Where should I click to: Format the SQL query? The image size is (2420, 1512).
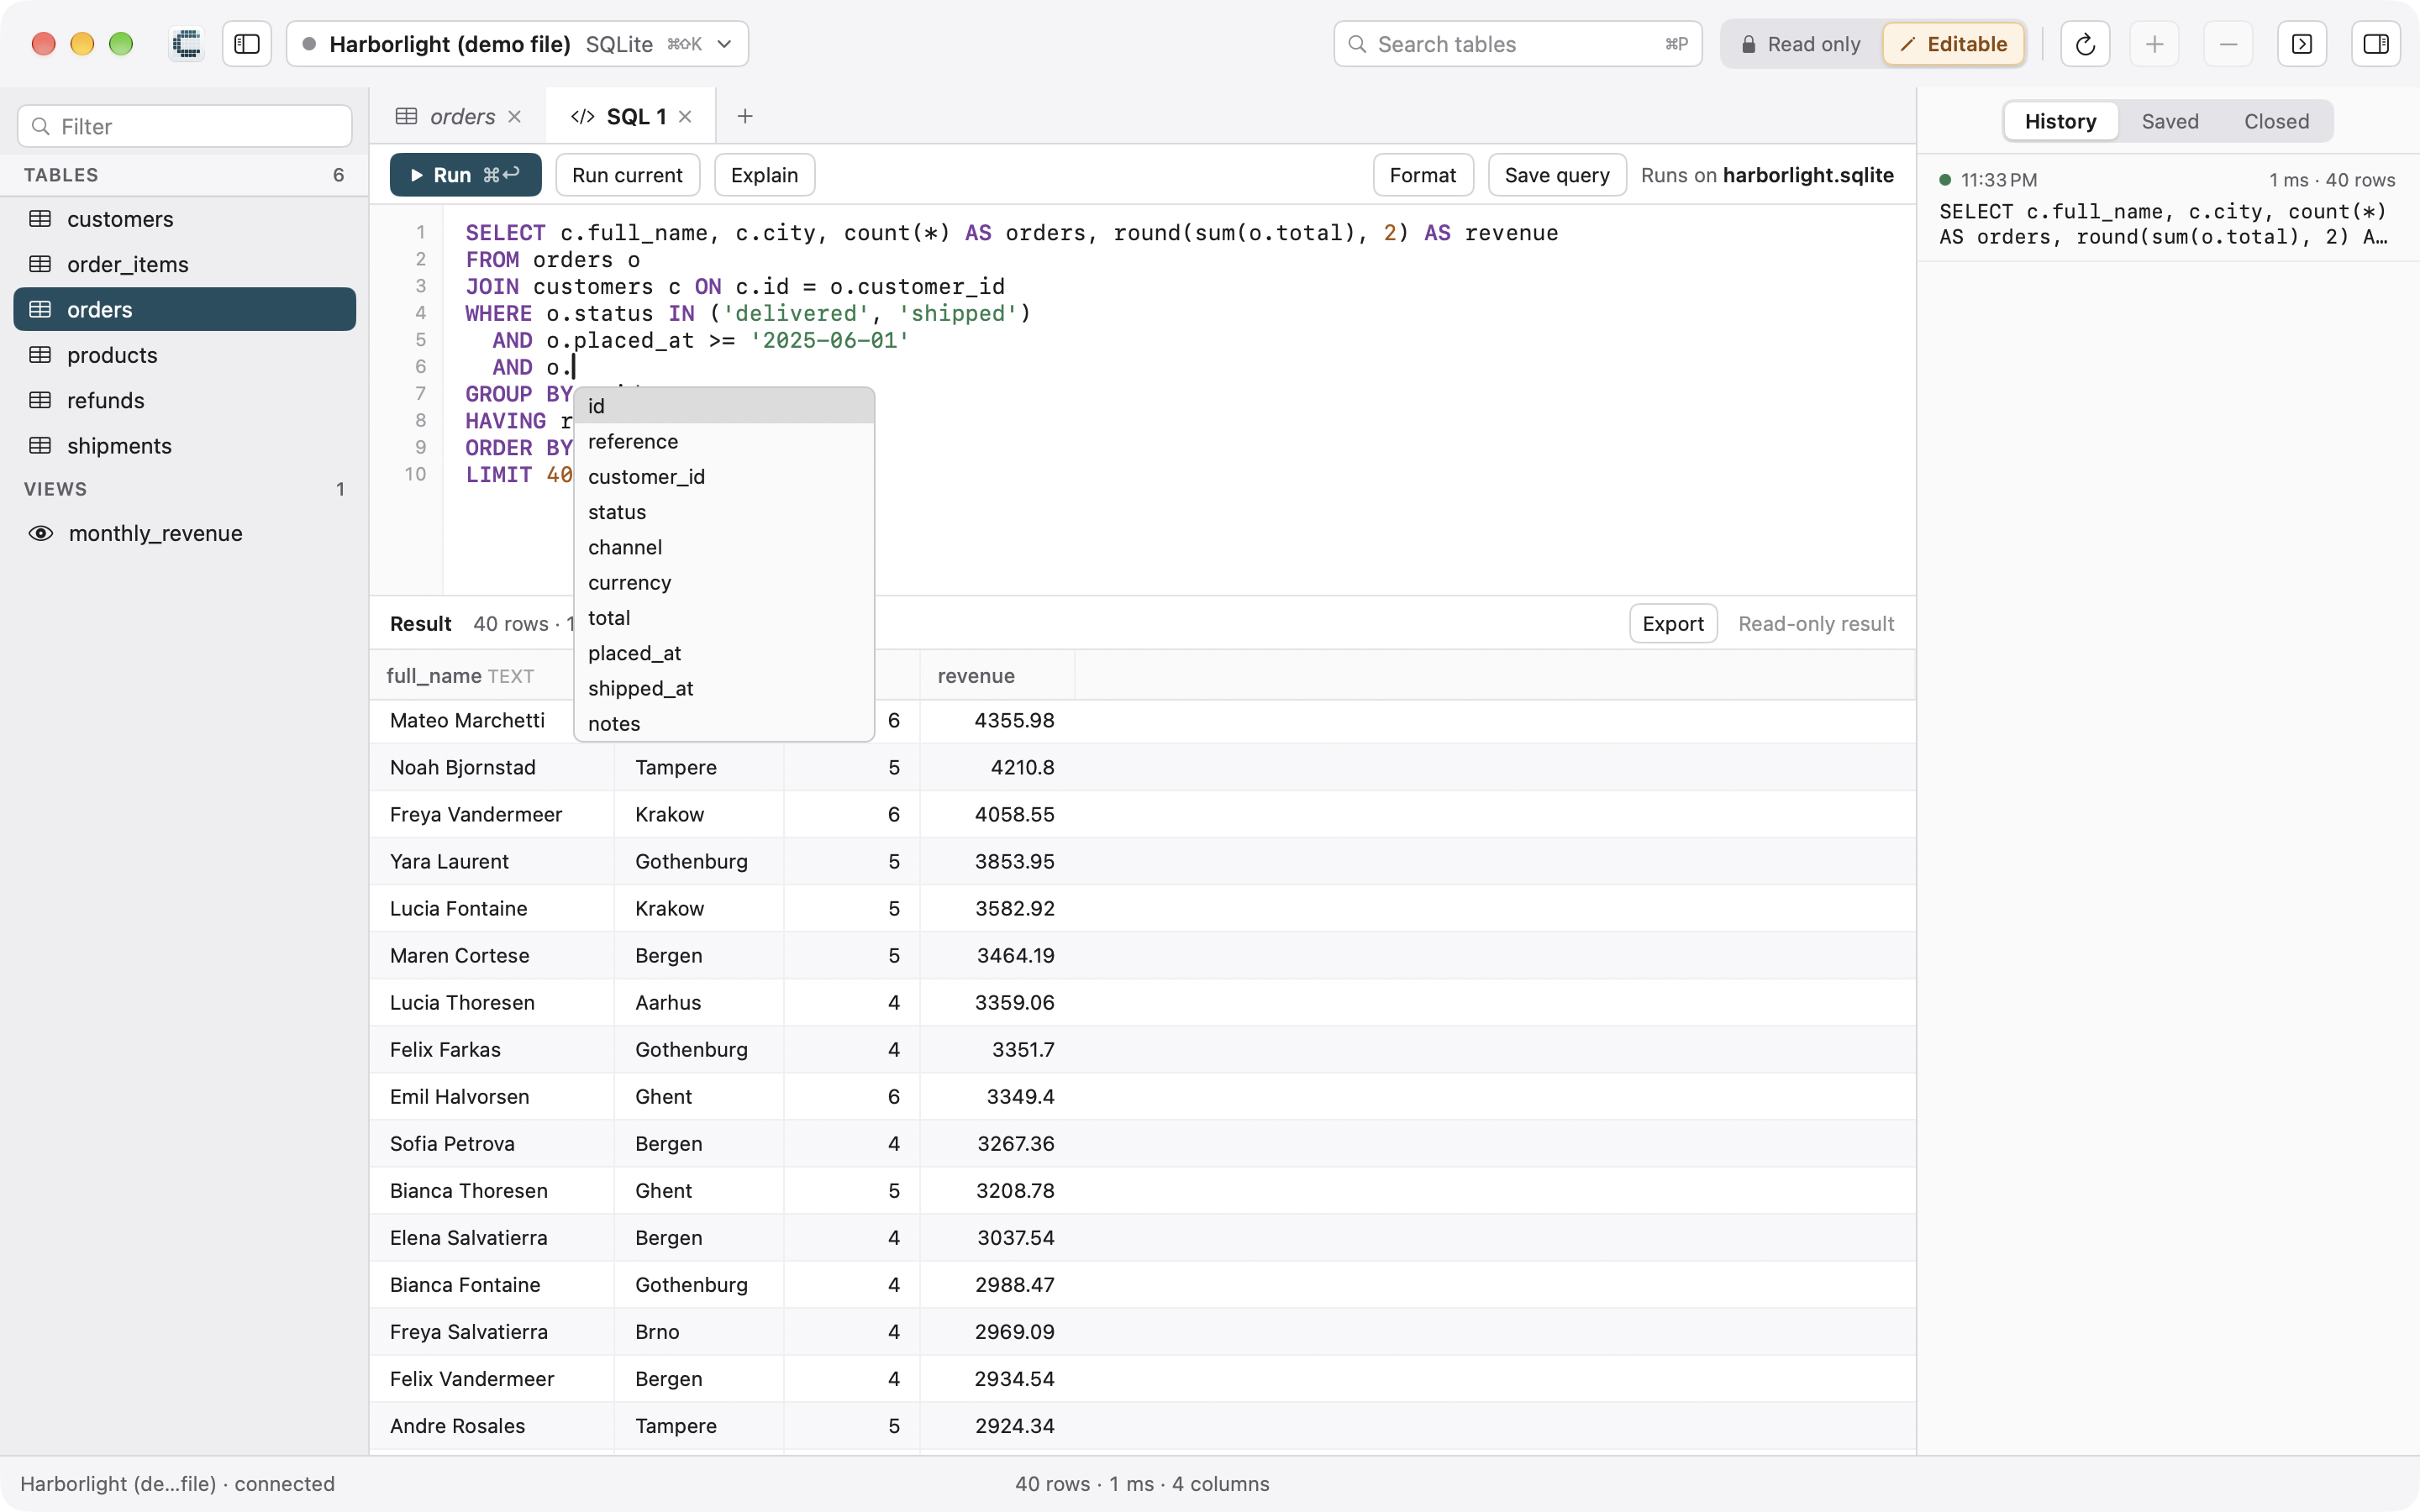tap(1422, 175)
